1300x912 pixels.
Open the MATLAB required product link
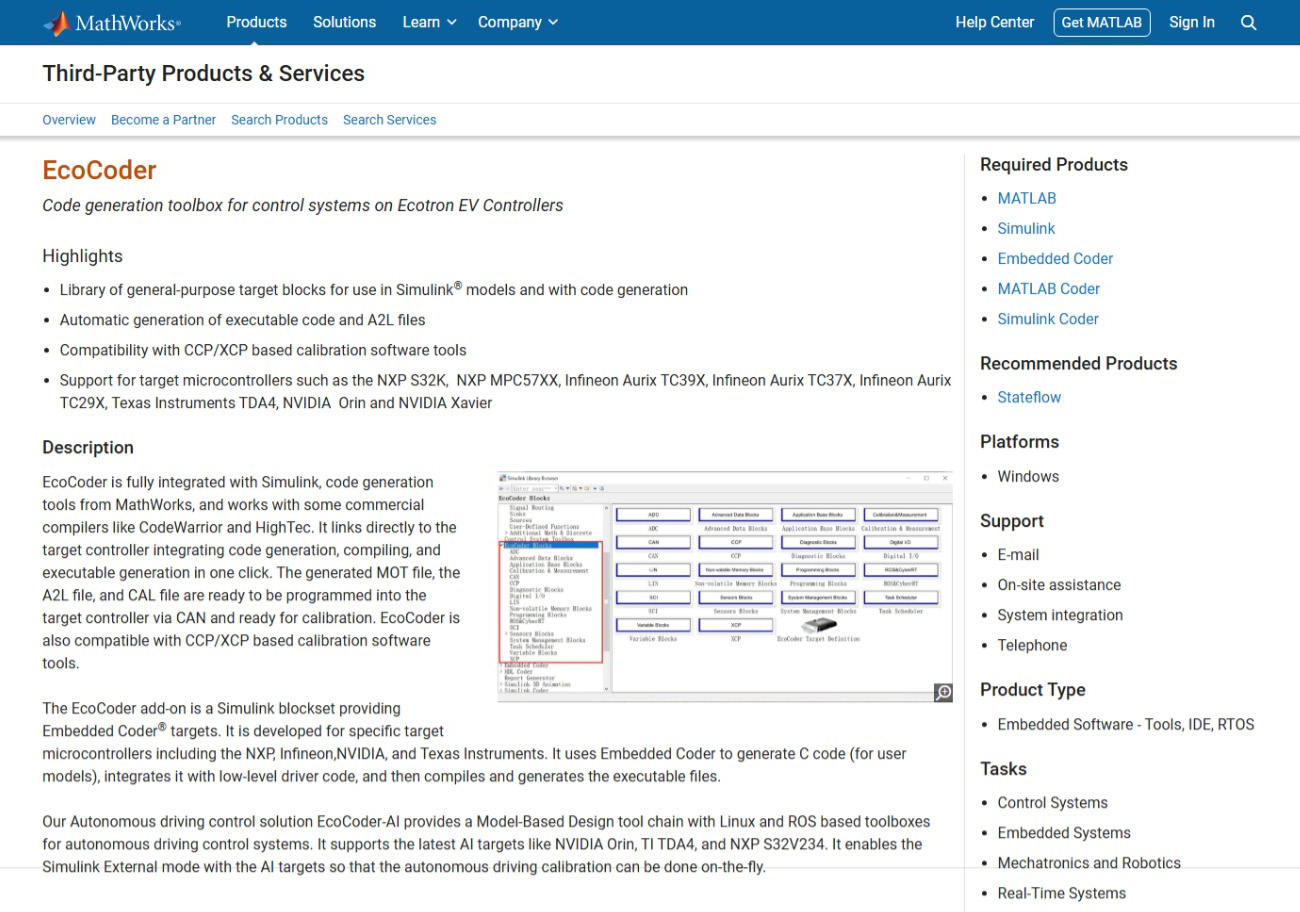click(x=1027, y=199)
